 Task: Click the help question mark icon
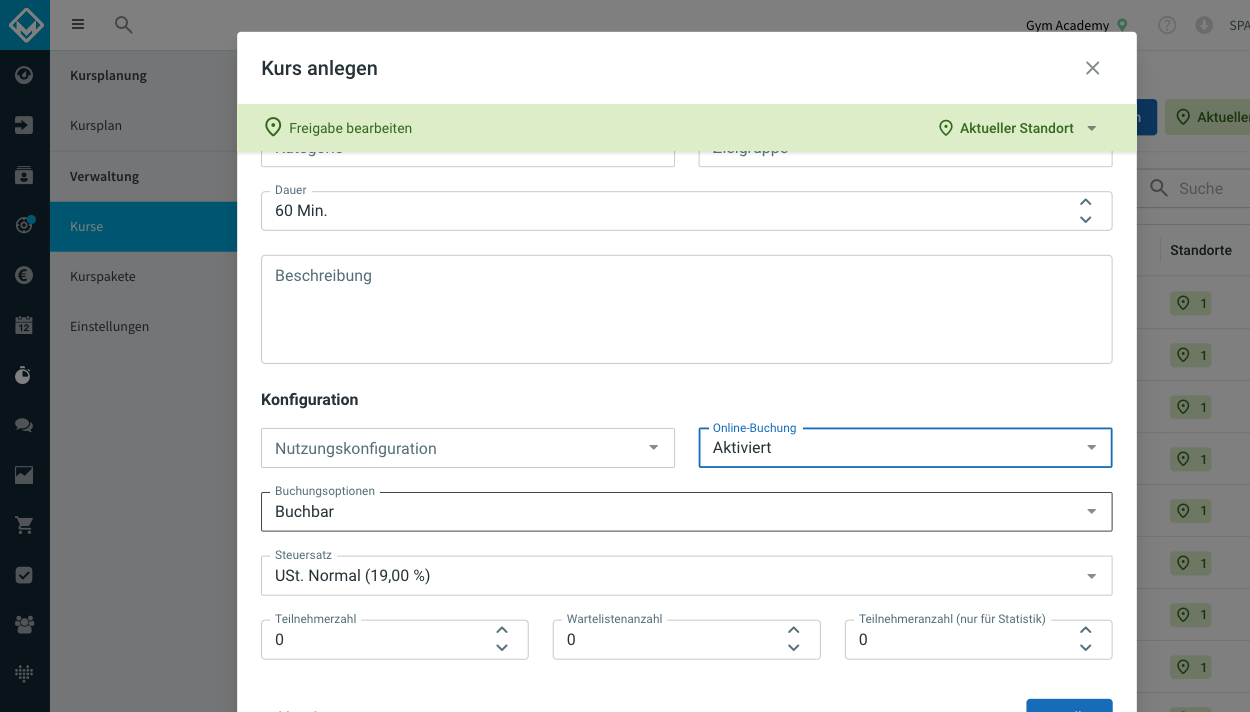[x=1167, y=25]
